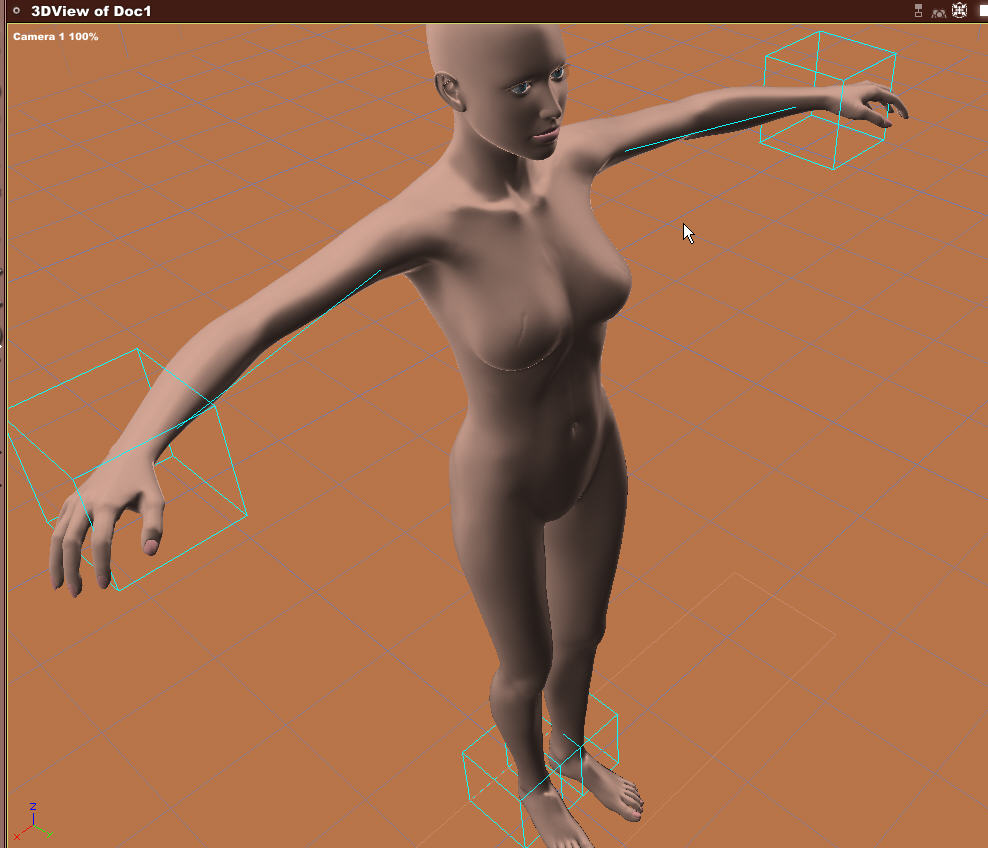This screenshot has height=848, width=988.
Task: Select the large cyan bounding box around near hand
Action: pyautogui.click(x=126, y=469)
